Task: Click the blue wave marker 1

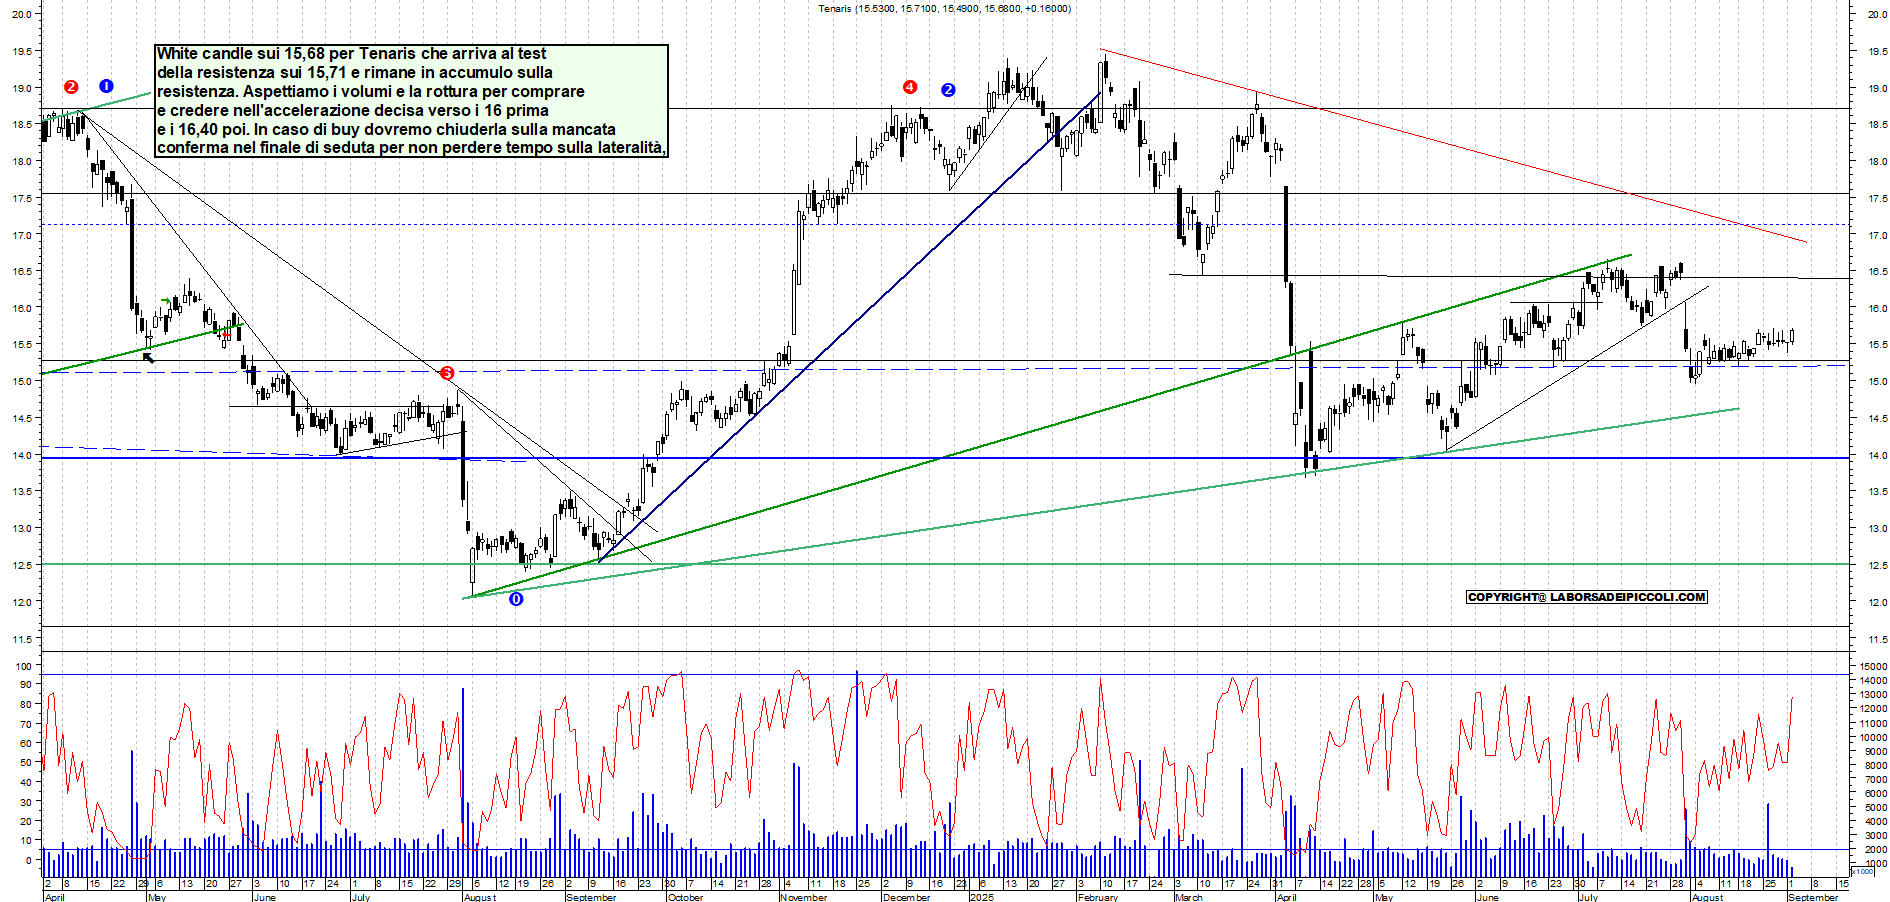Action: (106, 86)
